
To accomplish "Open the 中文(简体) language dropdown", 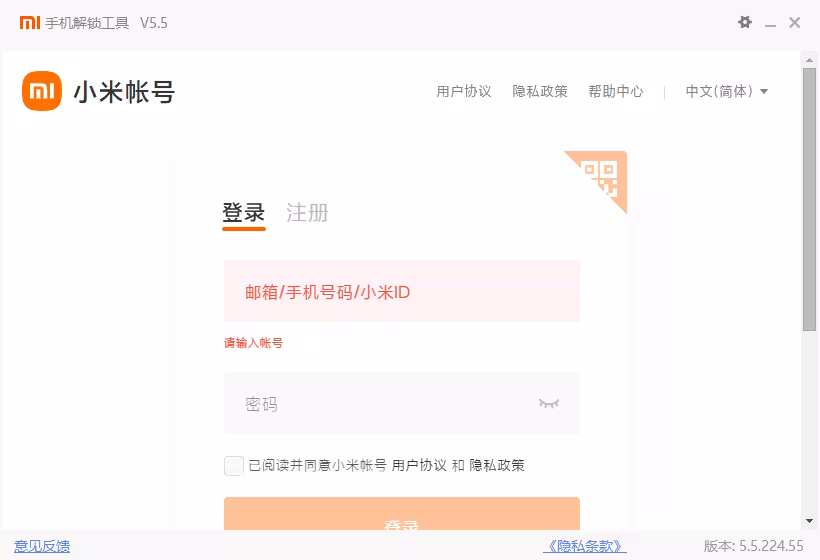I will pos(719,91).
